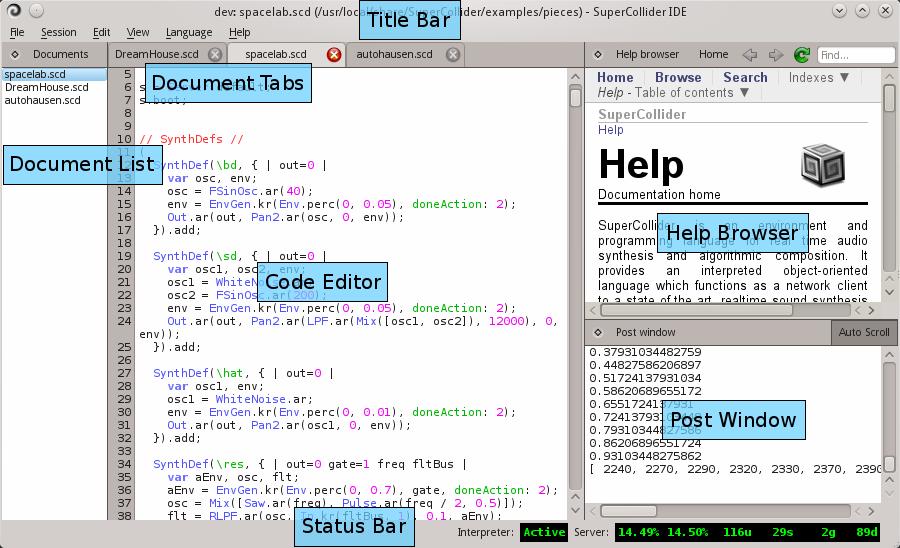
Task: Click the Help browser vertical scrollbar handle
Action: coord(889,98)
